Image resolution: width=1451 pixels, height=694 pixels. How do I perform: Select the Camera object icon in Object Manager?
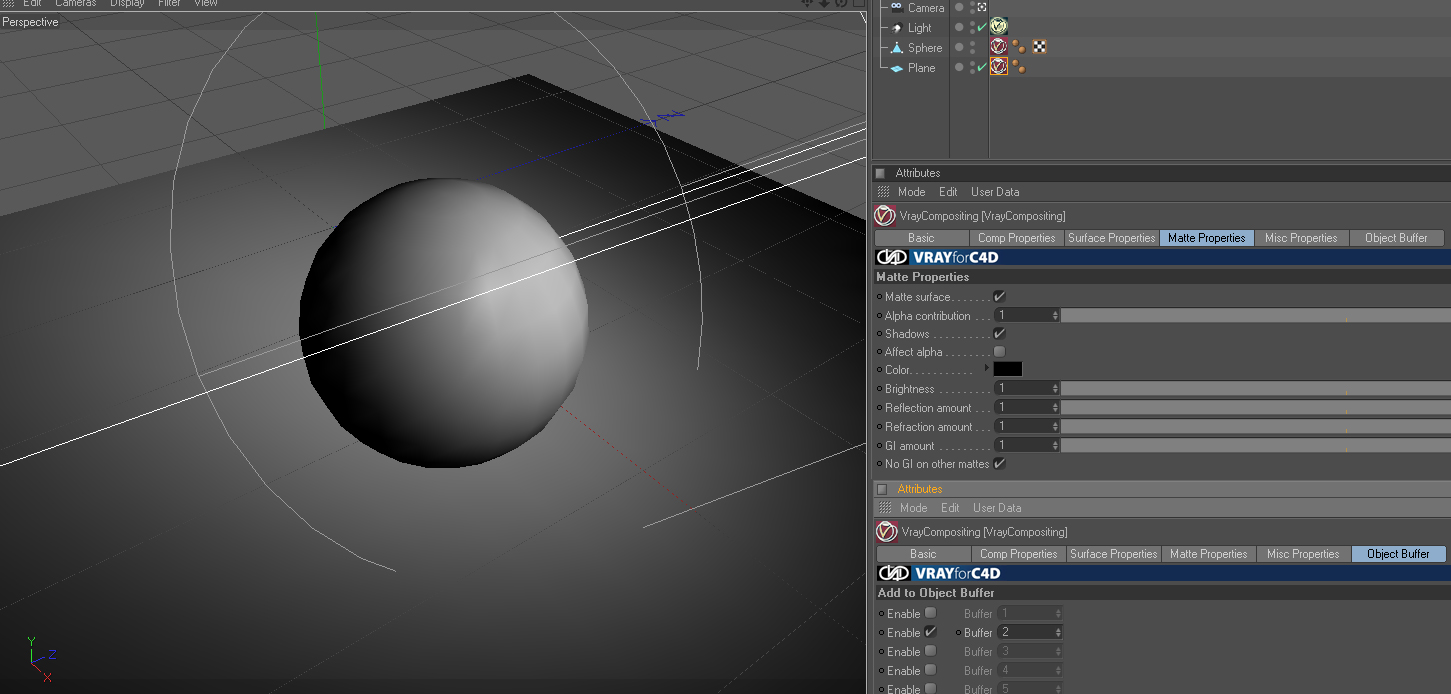897,7
